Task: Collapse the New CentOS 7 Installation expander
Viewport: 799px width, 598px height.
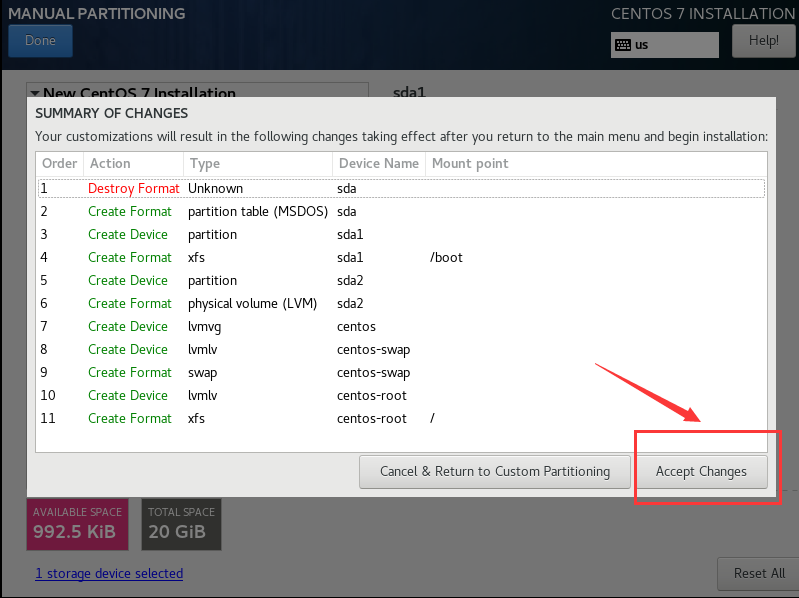Action: click(x=35, y=93)
